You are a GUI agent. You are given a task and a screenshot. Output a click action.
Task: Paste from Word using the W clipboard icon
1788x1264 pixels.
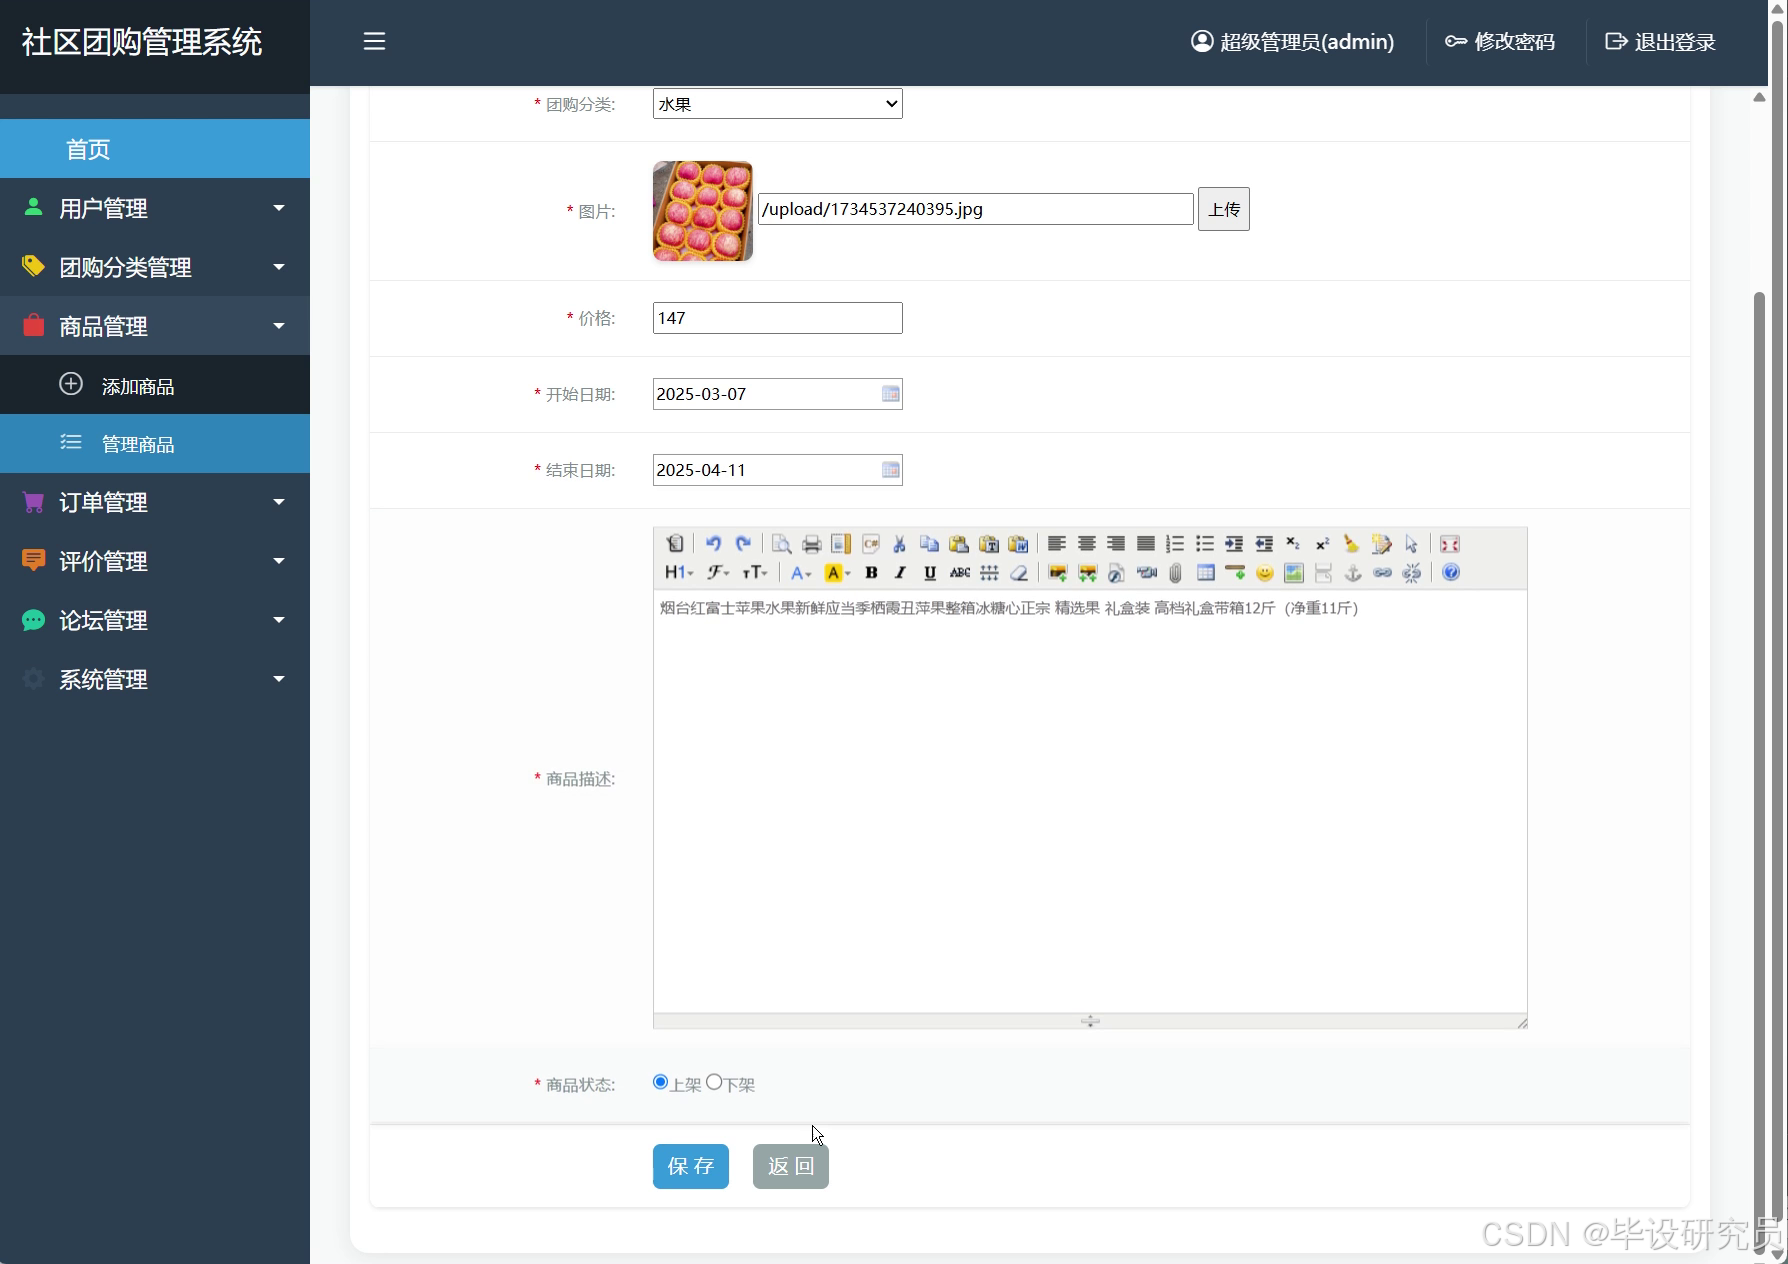click(x=1018, y=544)
